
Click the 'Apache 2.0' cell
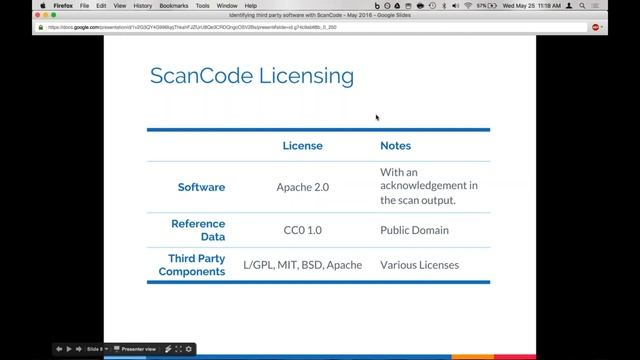click(x=302, y=187)
